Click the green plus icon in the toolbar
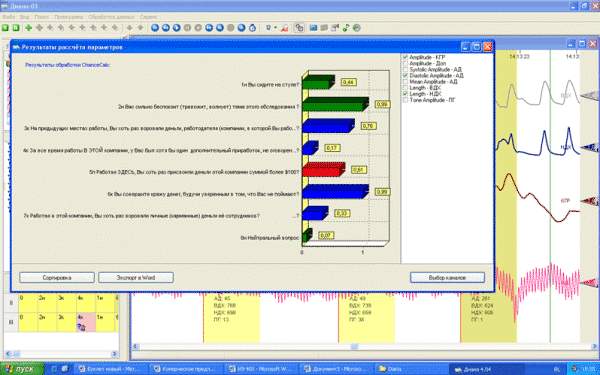Screen dimensions: 600x375 [28, 28]
